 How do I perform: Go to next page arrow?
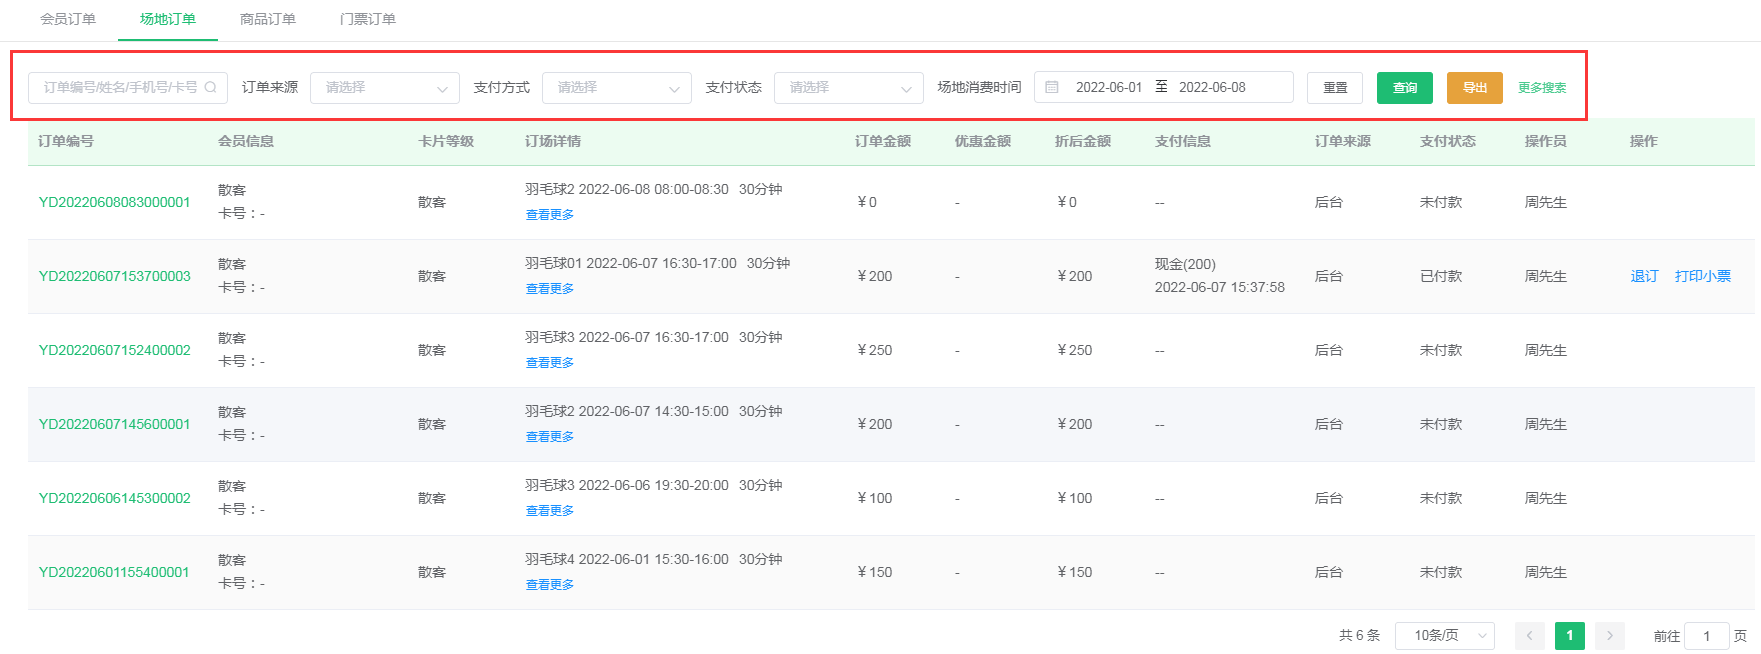(1609, 636)
